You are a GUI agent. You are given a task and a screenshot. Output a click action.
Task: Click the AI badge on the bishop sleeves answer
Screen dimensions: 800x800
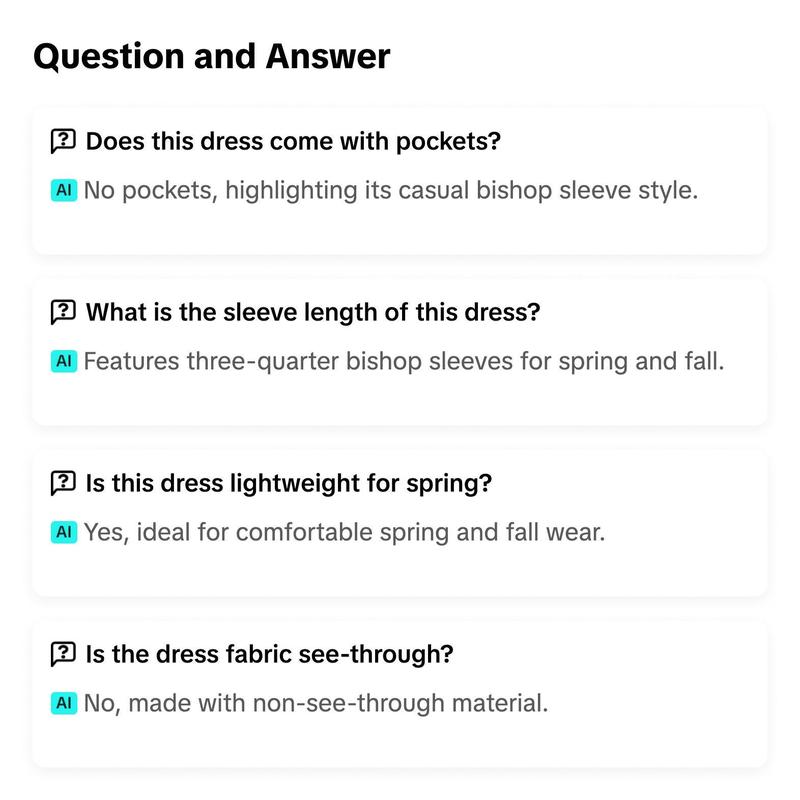64,361
